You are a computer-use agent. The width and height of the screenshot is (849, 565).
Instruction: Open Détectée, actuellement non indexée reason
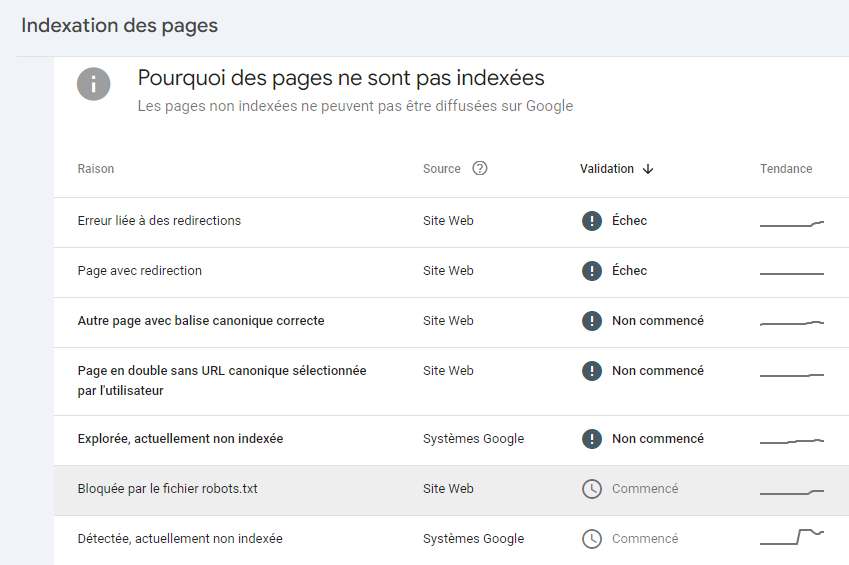tap(180, 539)
